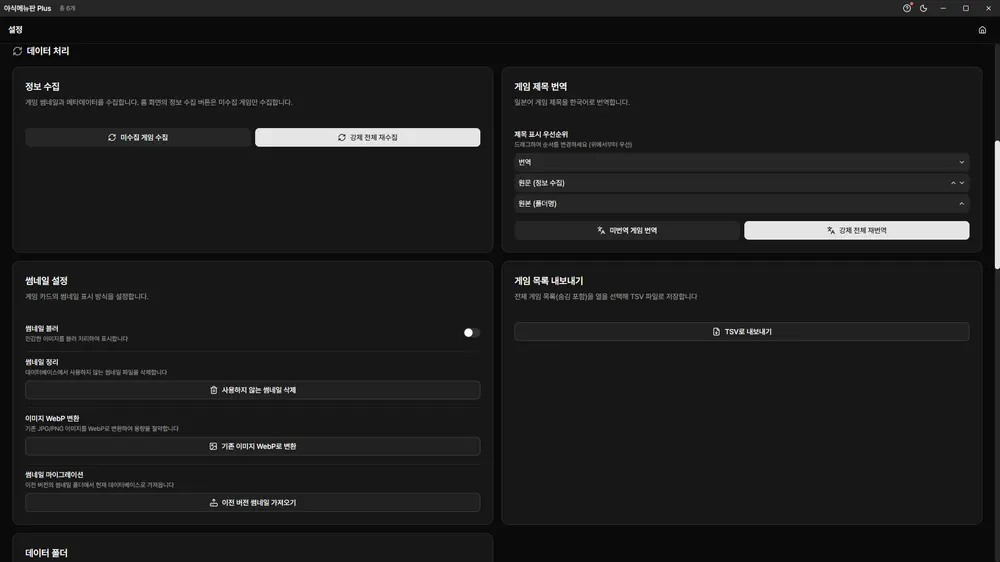This screenshot has width=1000, height=562.
Task: Click the 데이터 처리 refresh icon
Action: 17,51
